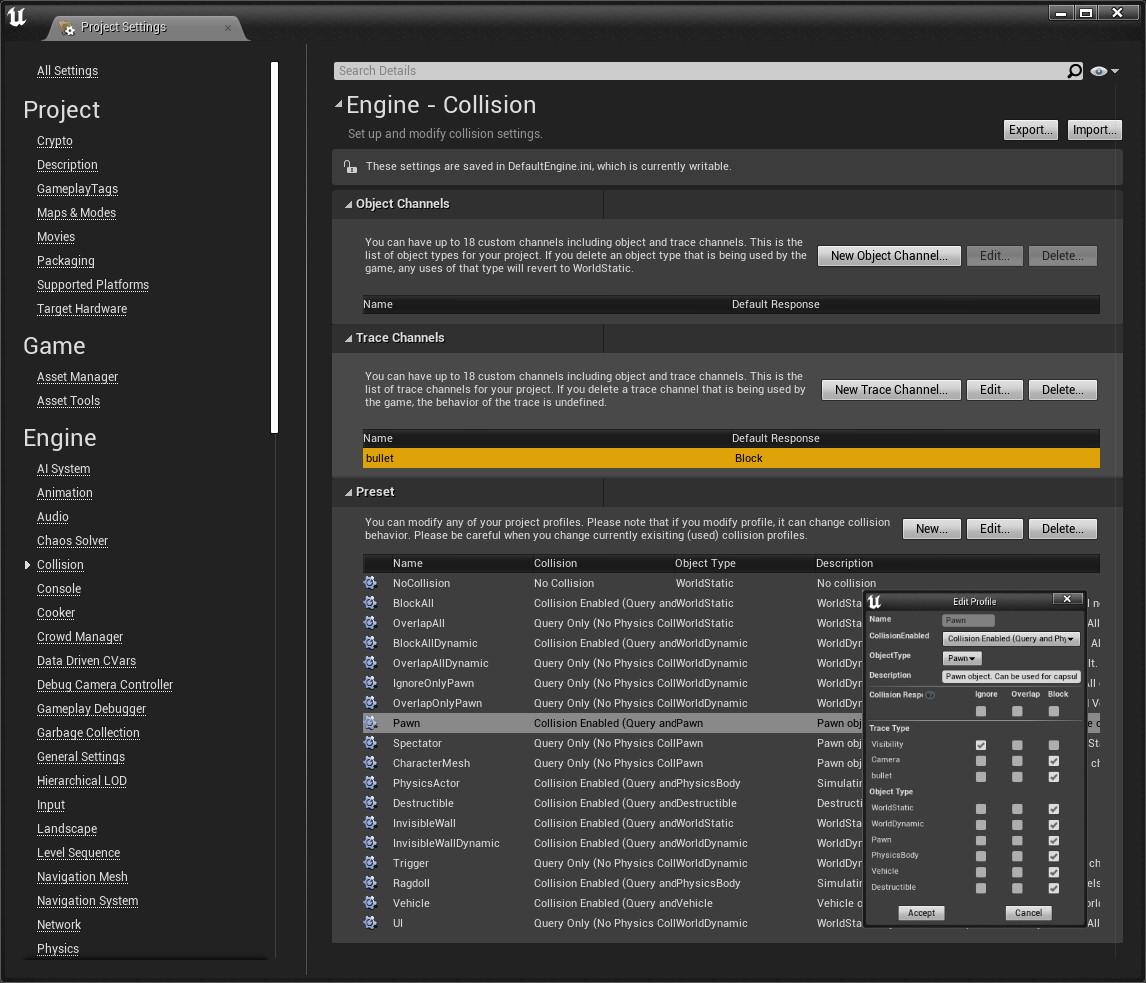Open the ObjectType Pawn dropdown
The width and height of the screenshot is (1146, 983).
tap(962, 658)
